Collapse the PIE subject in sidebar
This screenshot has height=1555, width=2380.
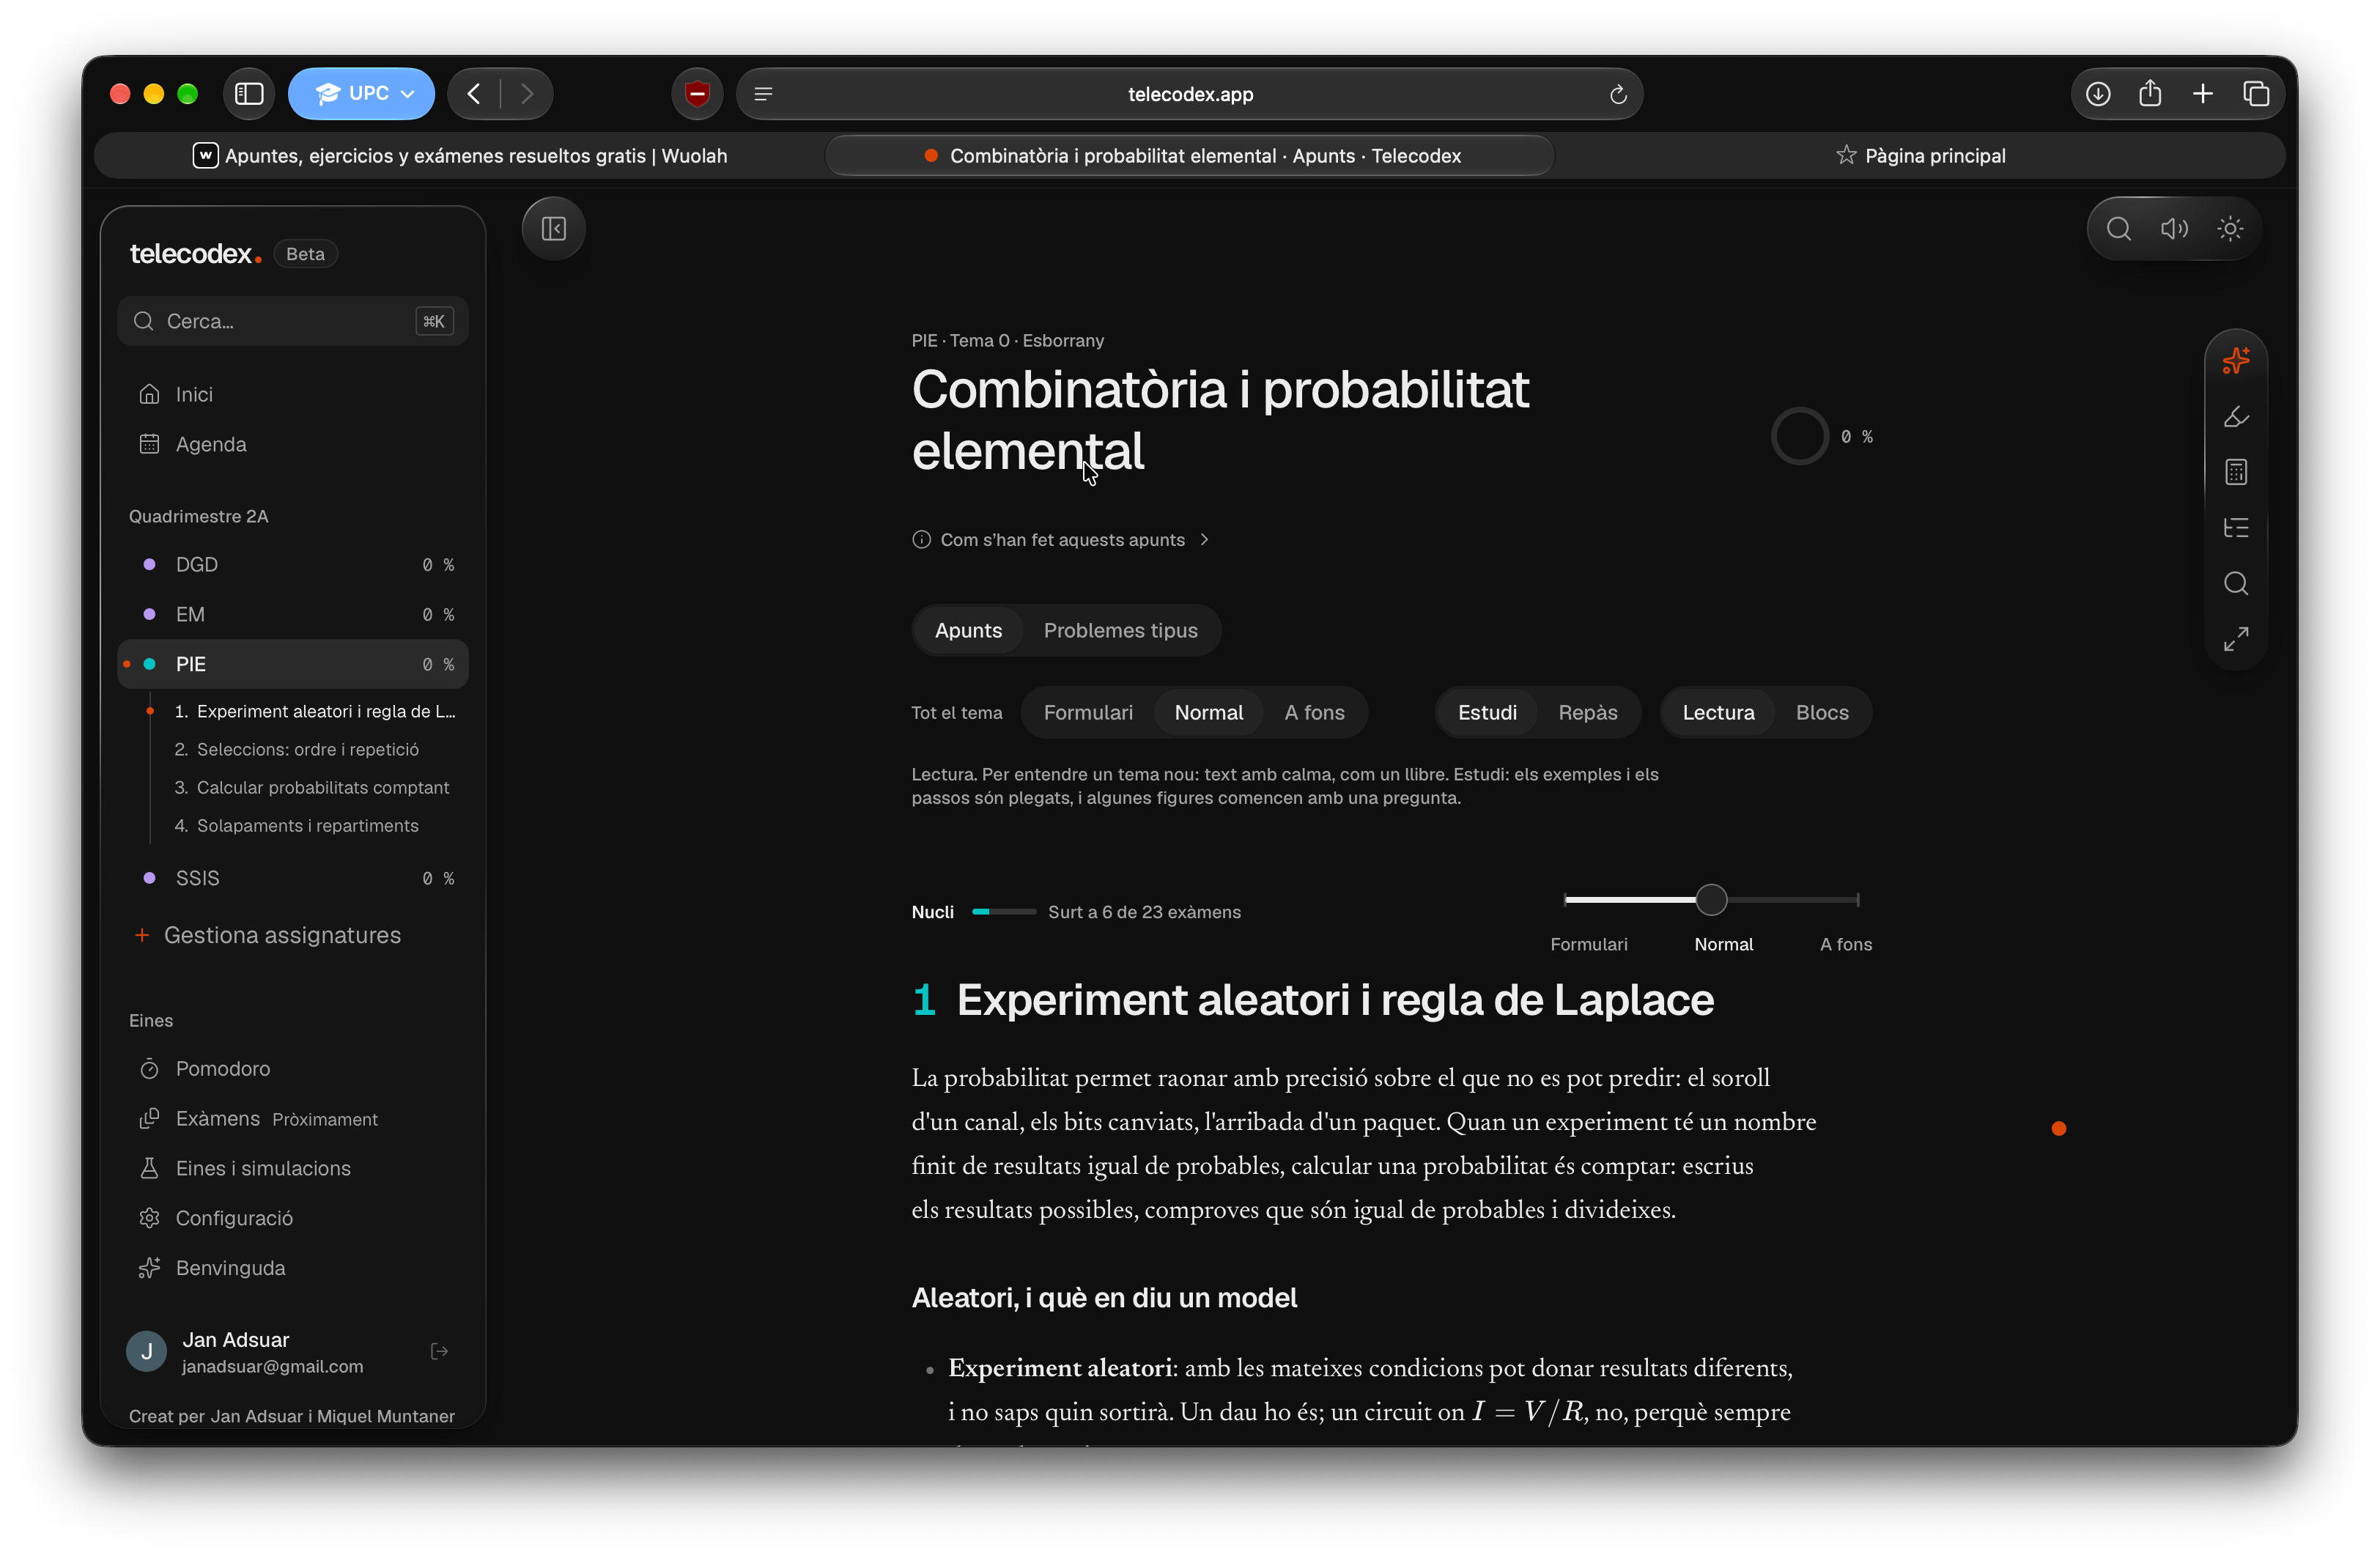click(x=293, y=664)
